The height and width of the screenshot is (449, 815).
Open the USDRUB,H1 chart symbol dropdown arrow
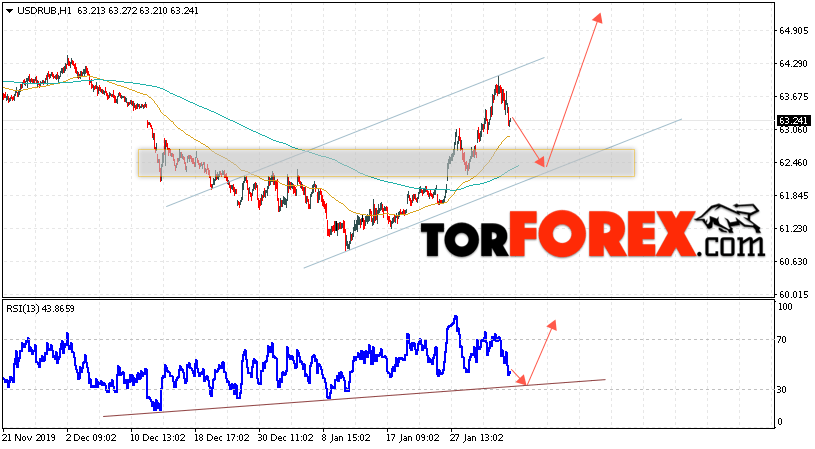pyautogui.click(x=9, y=10)
